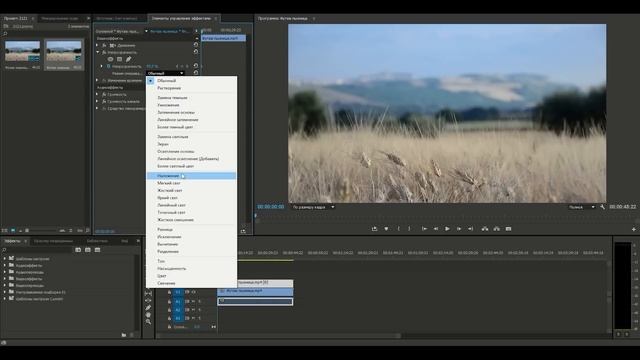
Task: Filter effects by YUV badge
Action: 97,250
